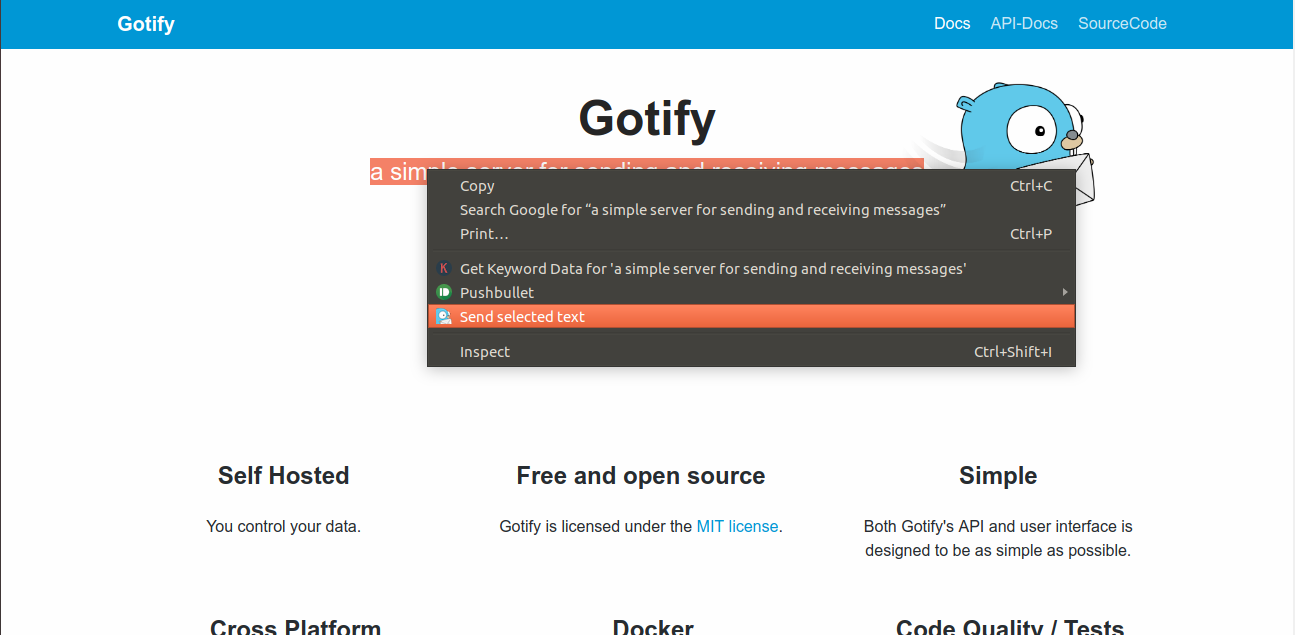1295x635 pixels.
Task: Click the Gotify brand link in navbar
Action: (x=146, y=23)
